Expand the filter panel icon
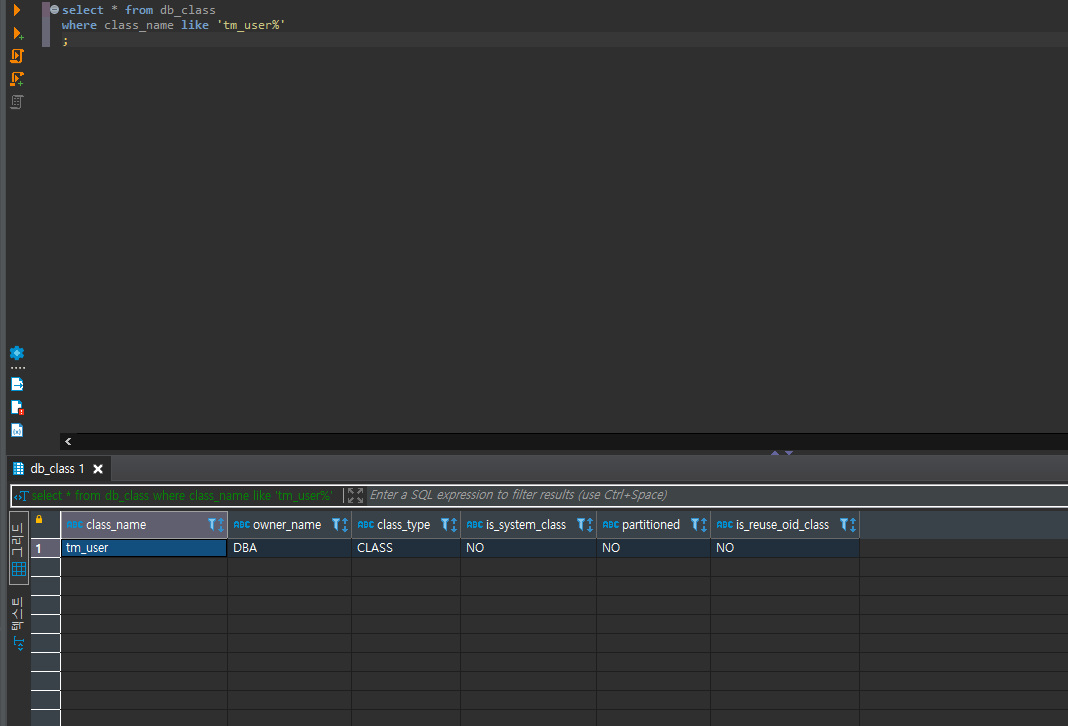Screen dimensions: 1068x726 pyautogui.click(x=355, y=495)
